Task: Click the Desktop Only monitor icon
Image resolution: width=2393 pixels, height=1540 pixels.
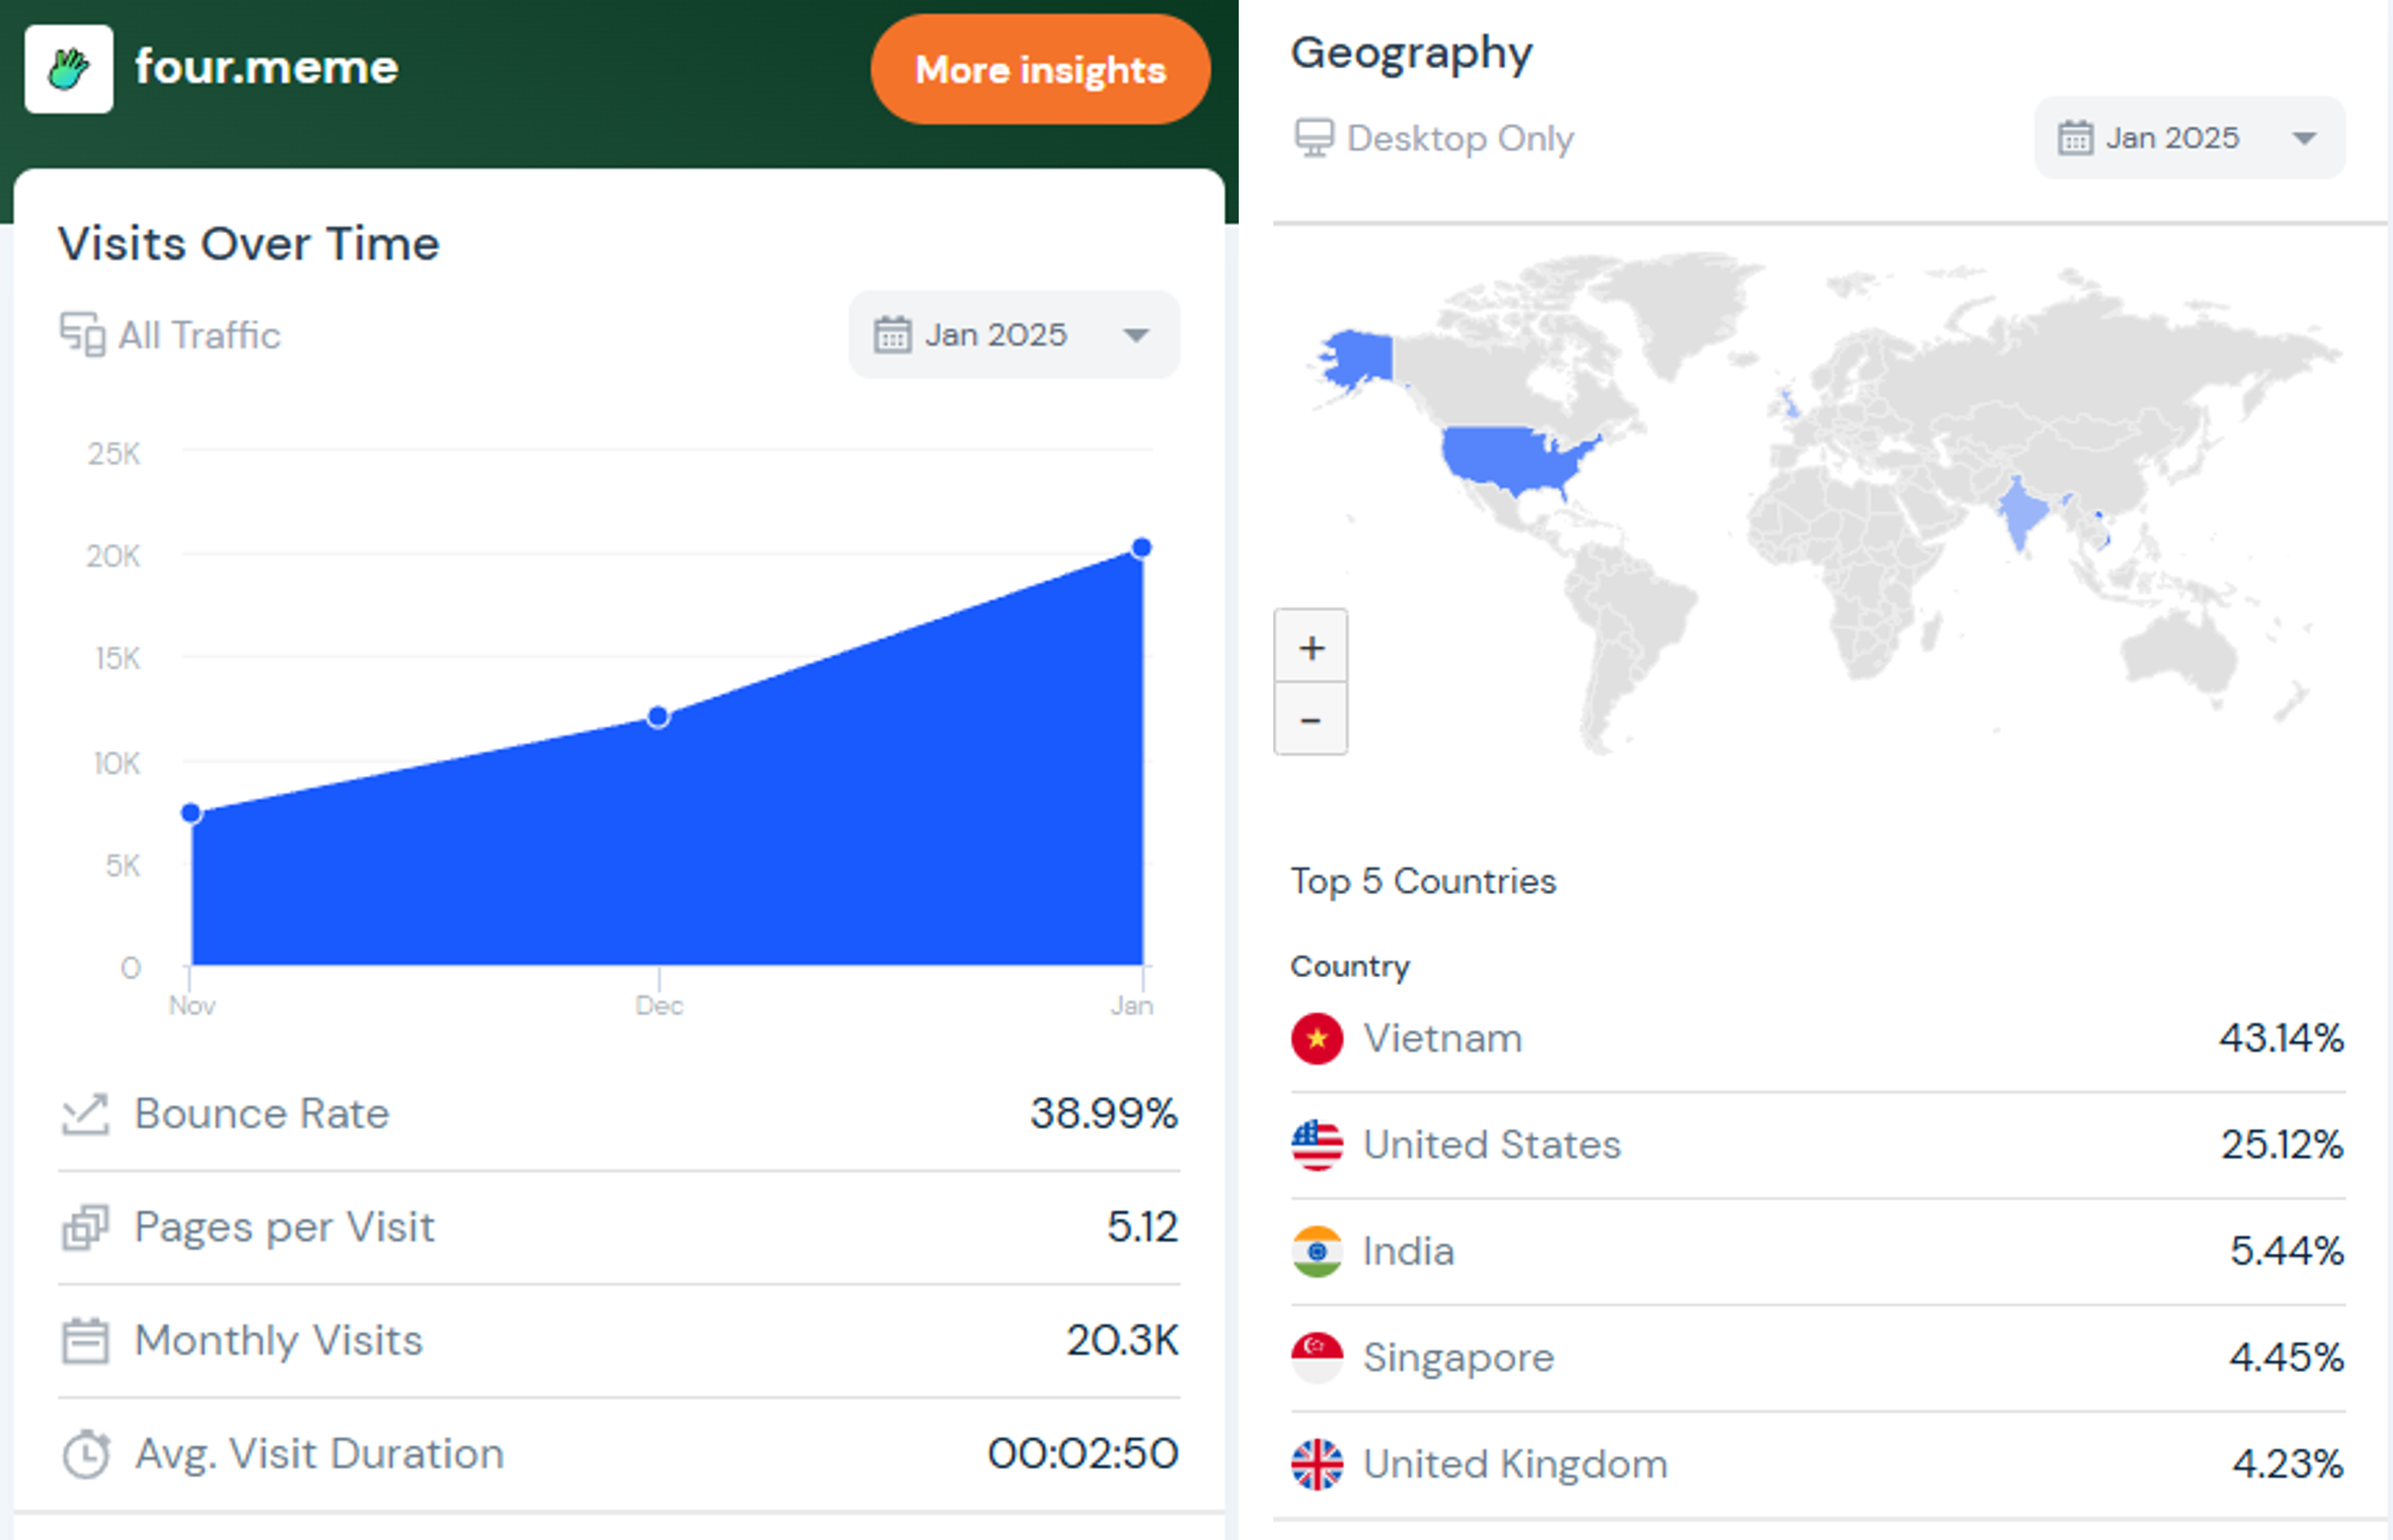Action: click(1314, 137)
